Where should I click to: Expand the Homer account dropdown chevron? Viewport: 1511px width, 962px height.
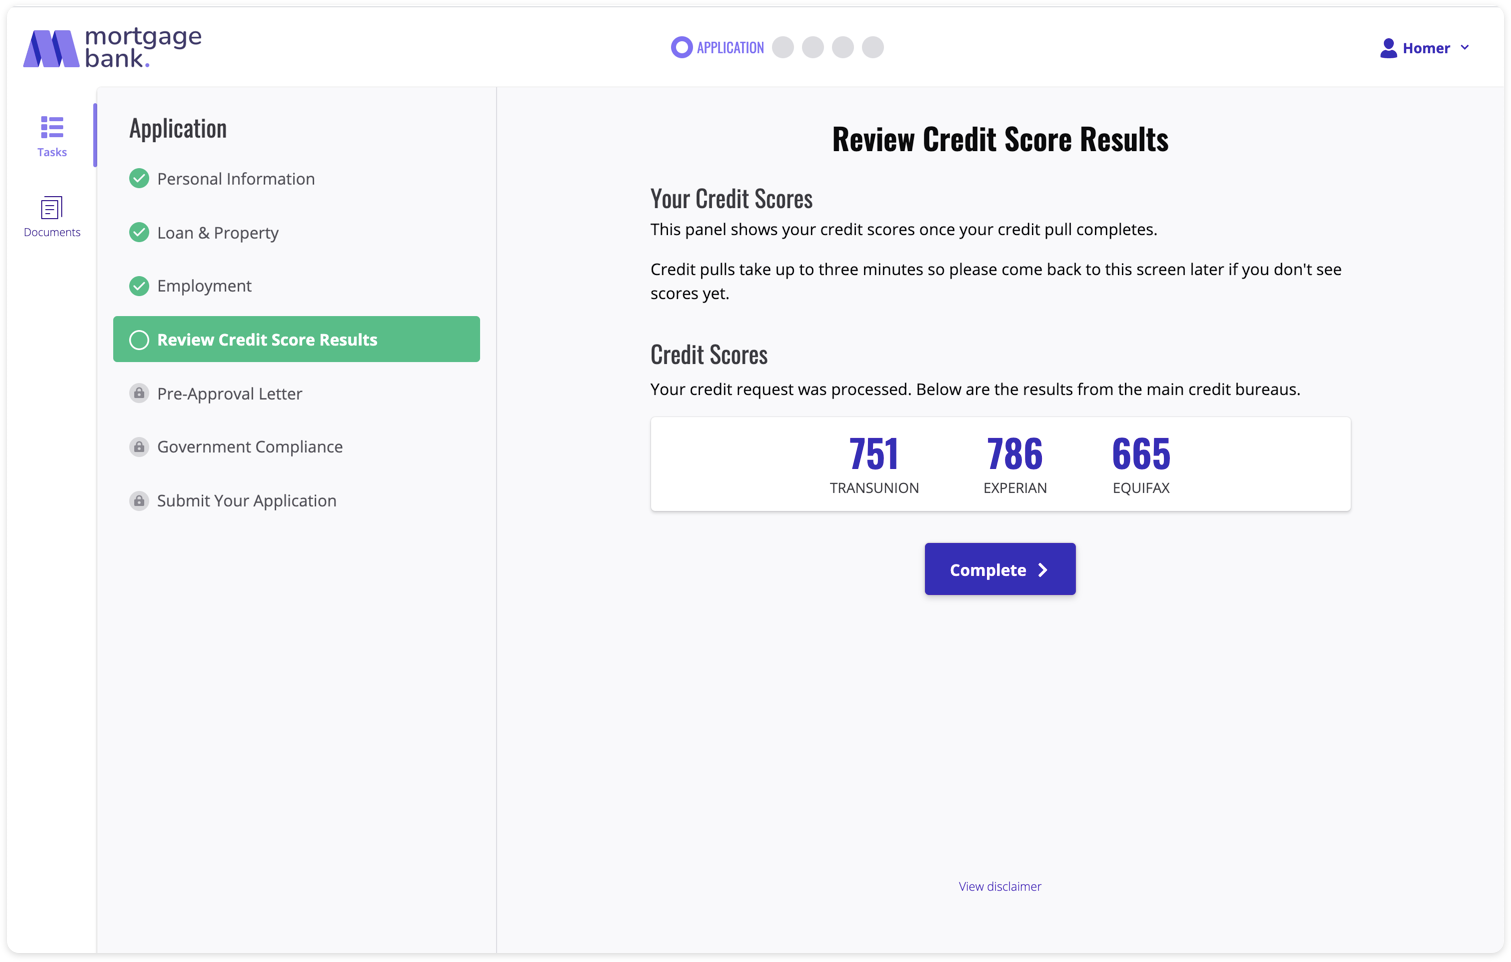pyautogui.click(x=1465, y=47)
